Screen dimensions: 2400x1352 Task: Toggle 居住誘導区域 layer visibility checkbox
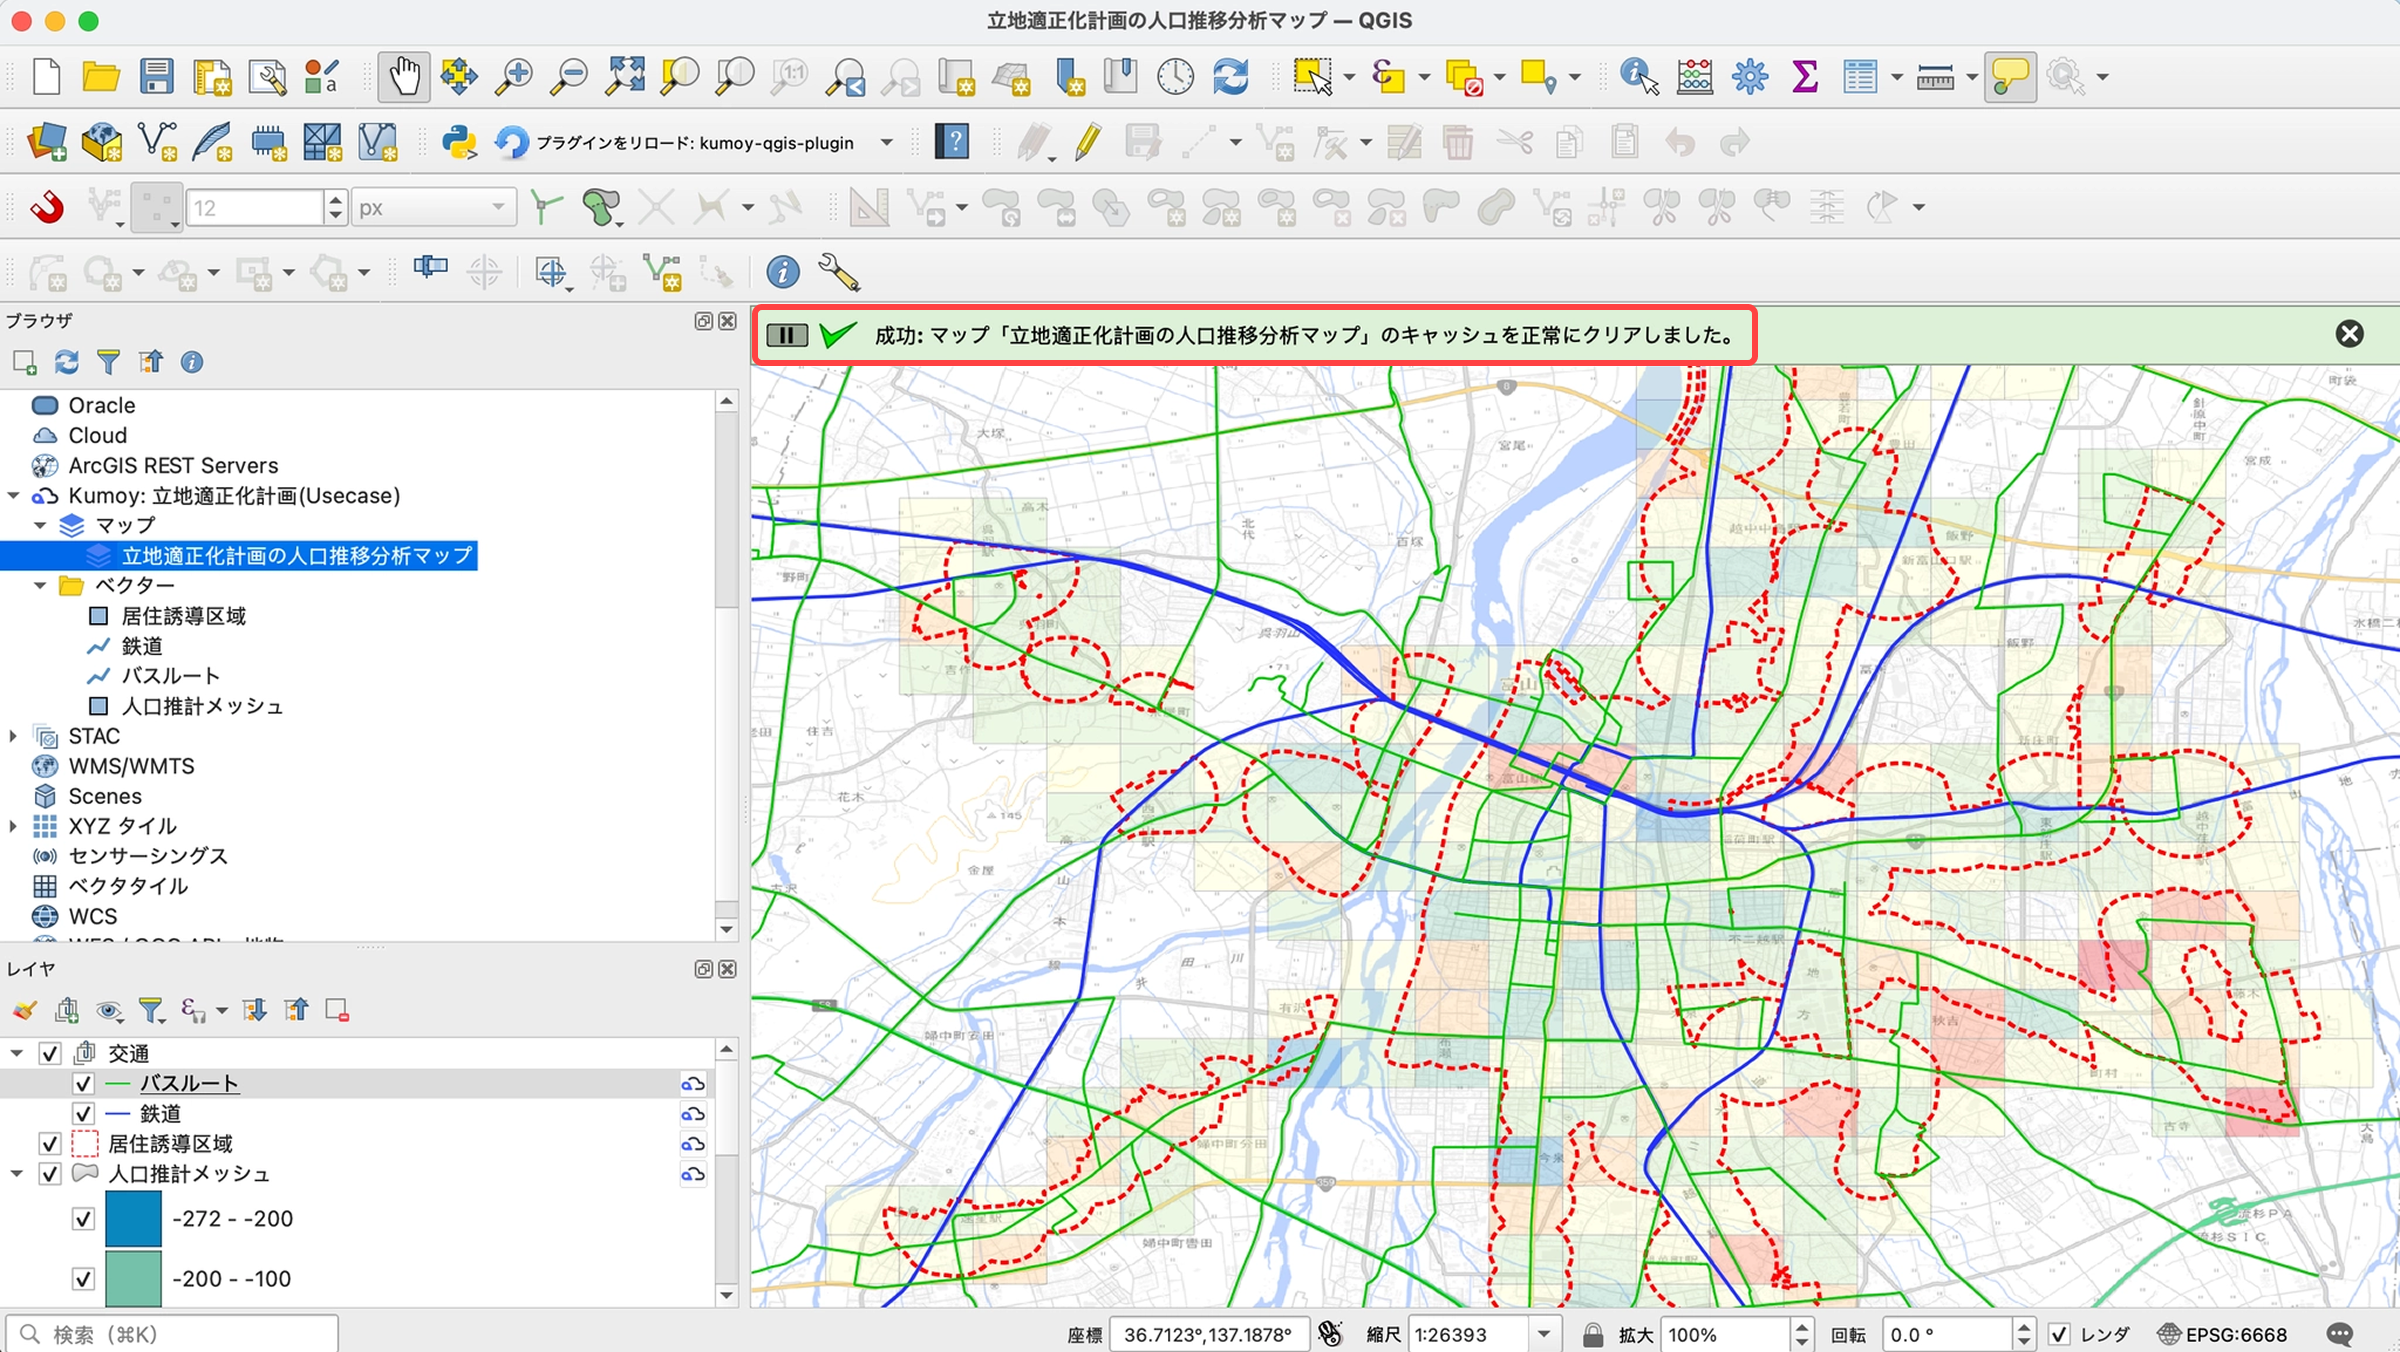pyautogui.click(x=49, y=1143)
